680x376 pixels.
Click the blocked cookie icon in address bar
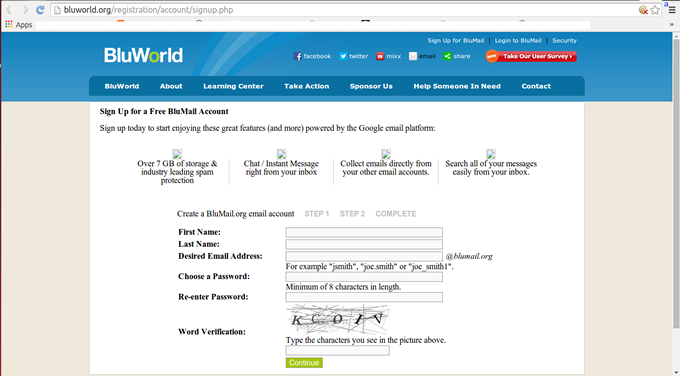click(643, 10)
